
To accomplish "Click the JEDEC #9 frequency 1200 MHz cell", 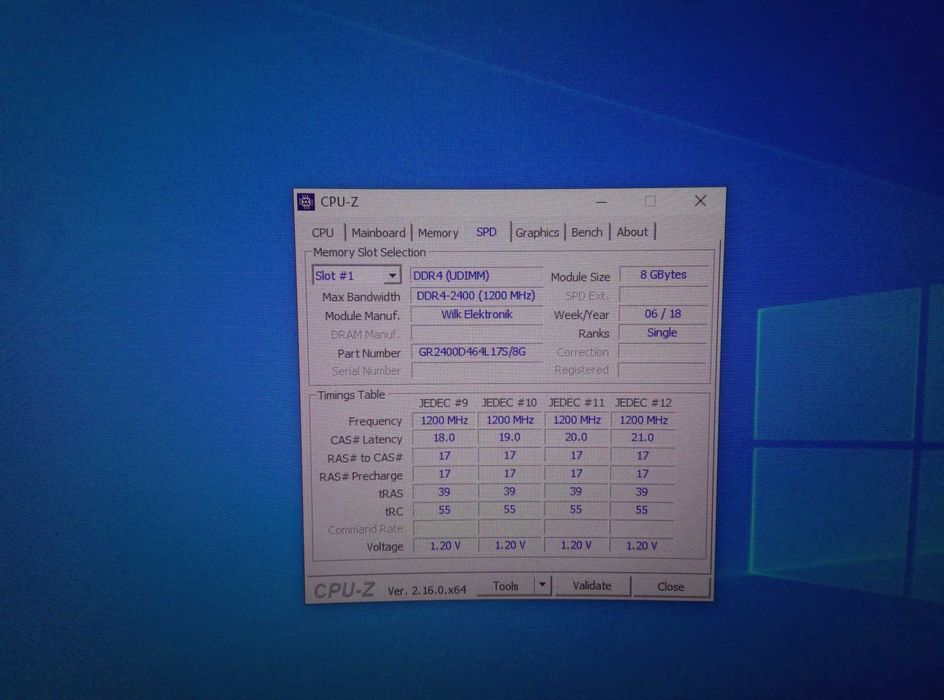I will coord(444,420).
